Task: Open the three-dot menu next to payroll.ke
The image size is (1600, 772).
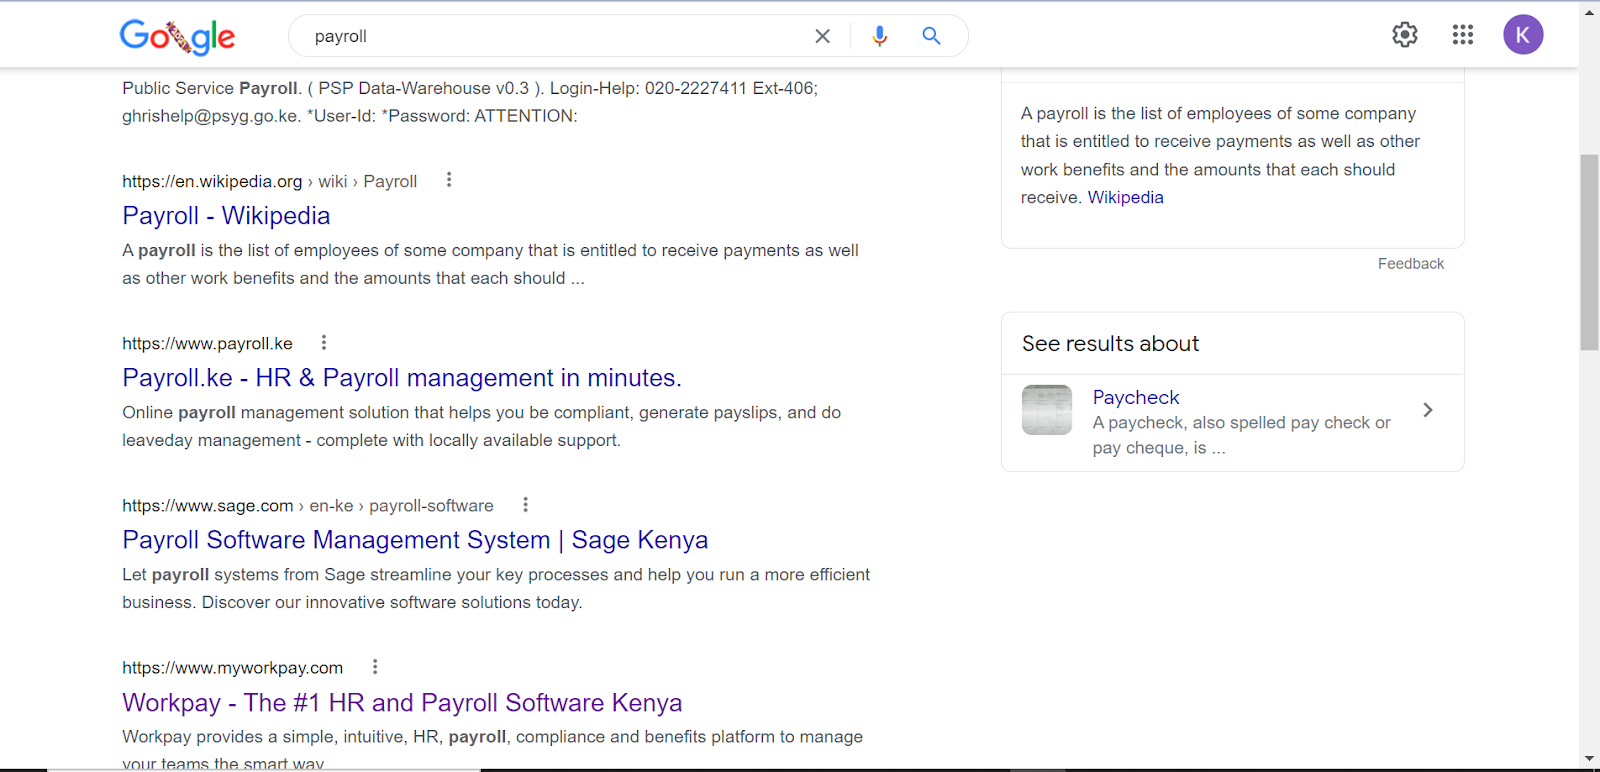Action: (x=324, y=342)
